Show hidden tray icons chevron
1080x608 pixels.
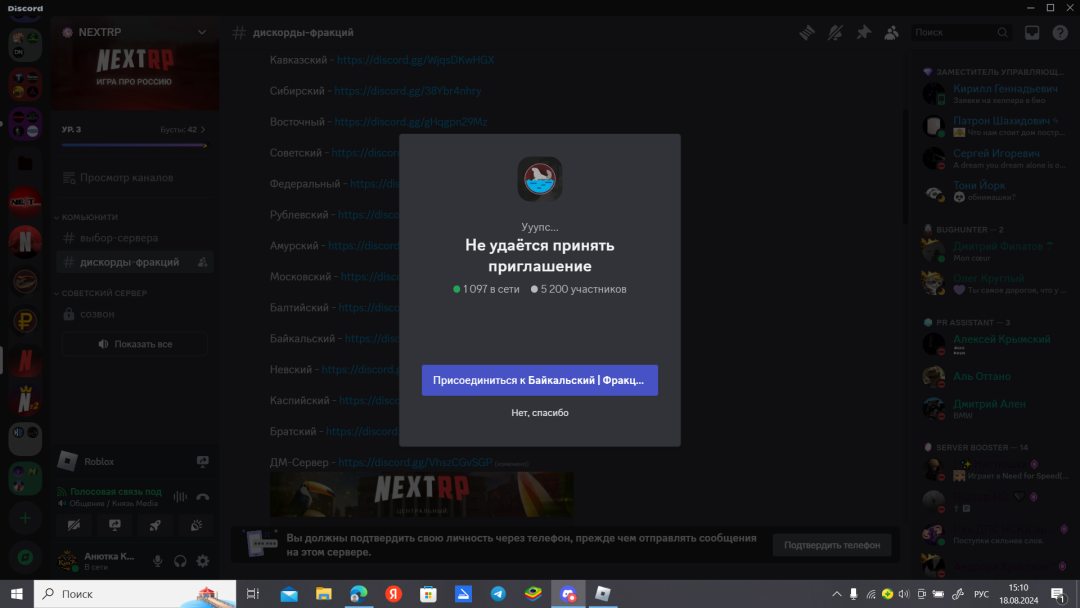(836, 594)
